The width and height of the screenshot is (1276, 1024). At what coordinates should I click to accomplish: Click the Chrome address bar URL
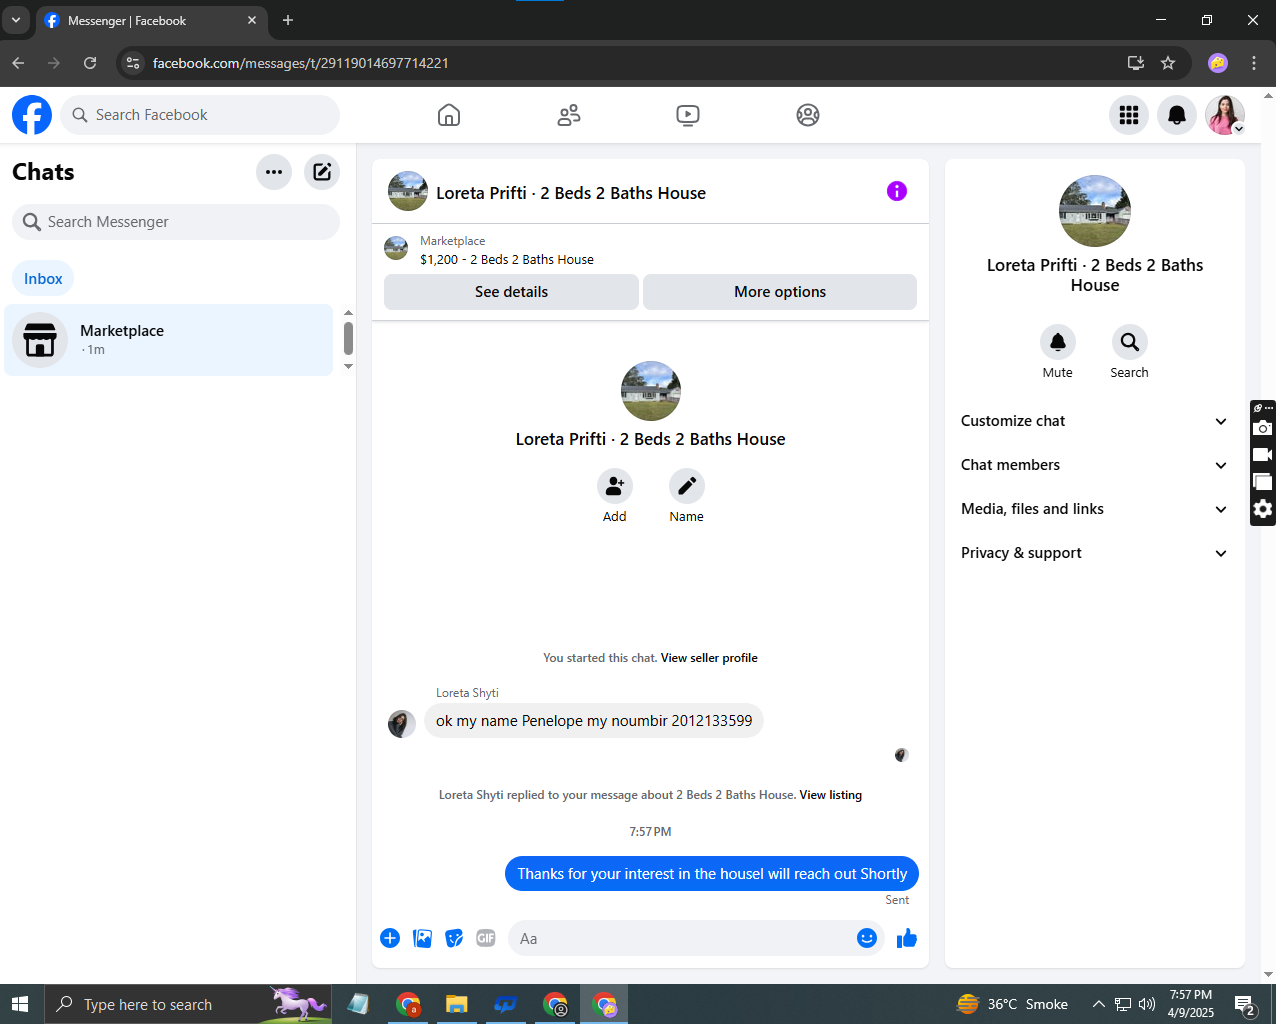coord(300,63)
